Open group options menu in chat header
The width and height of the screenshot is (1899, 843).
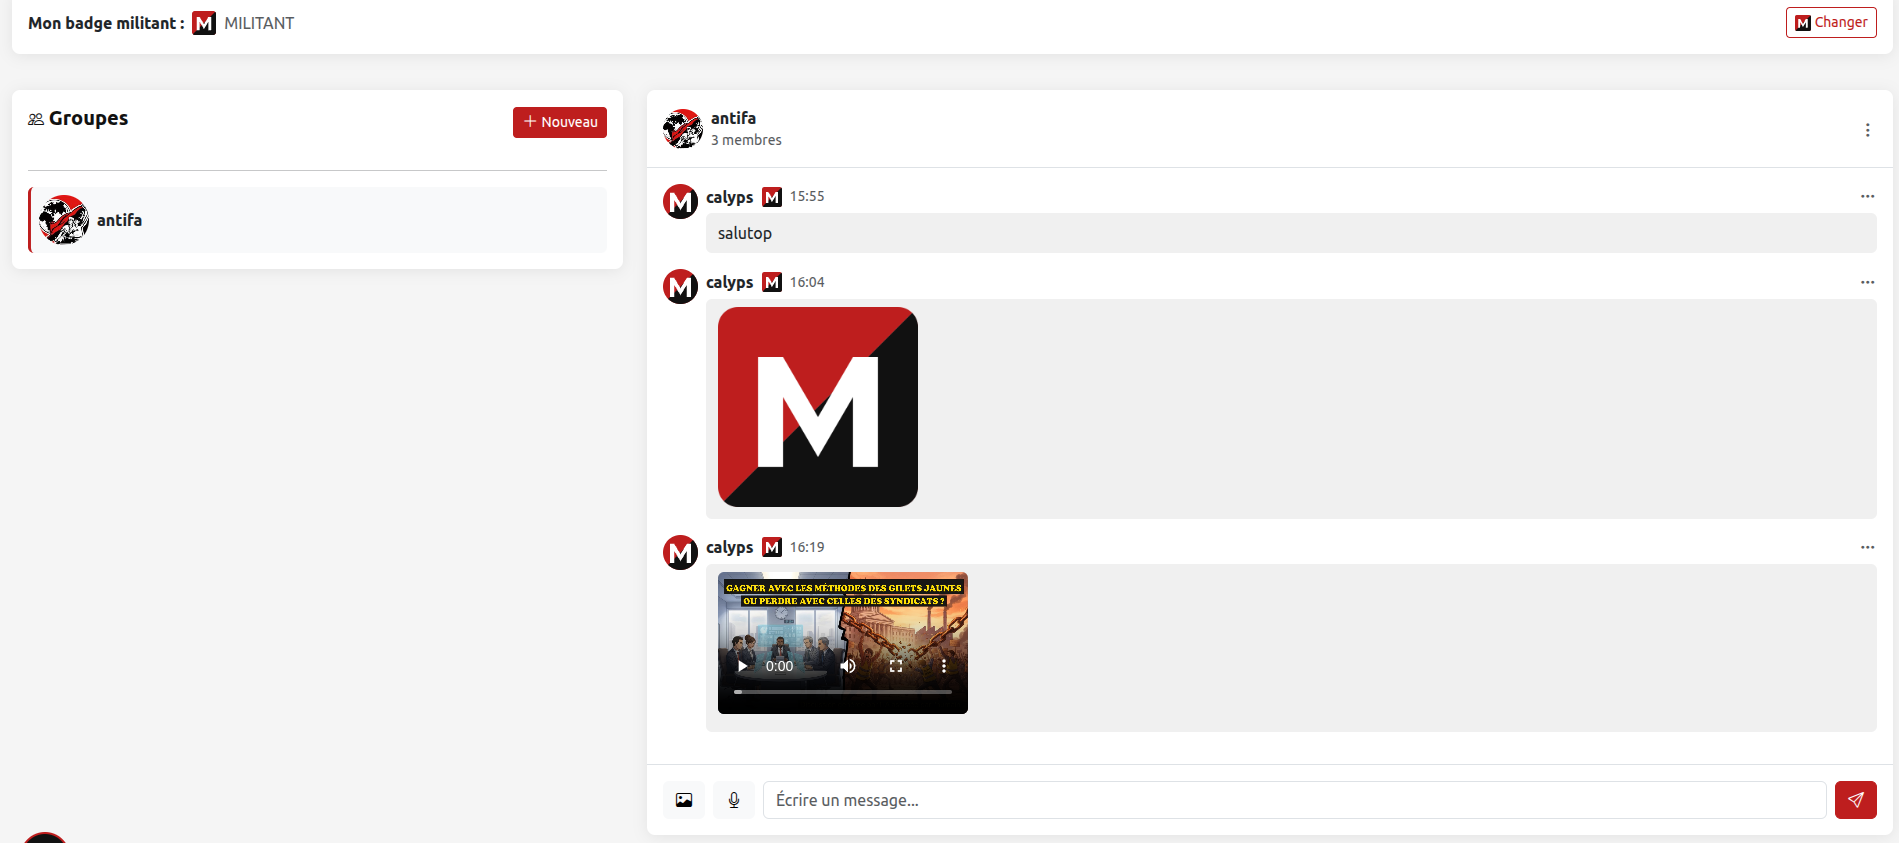[x=1867, y=130]
